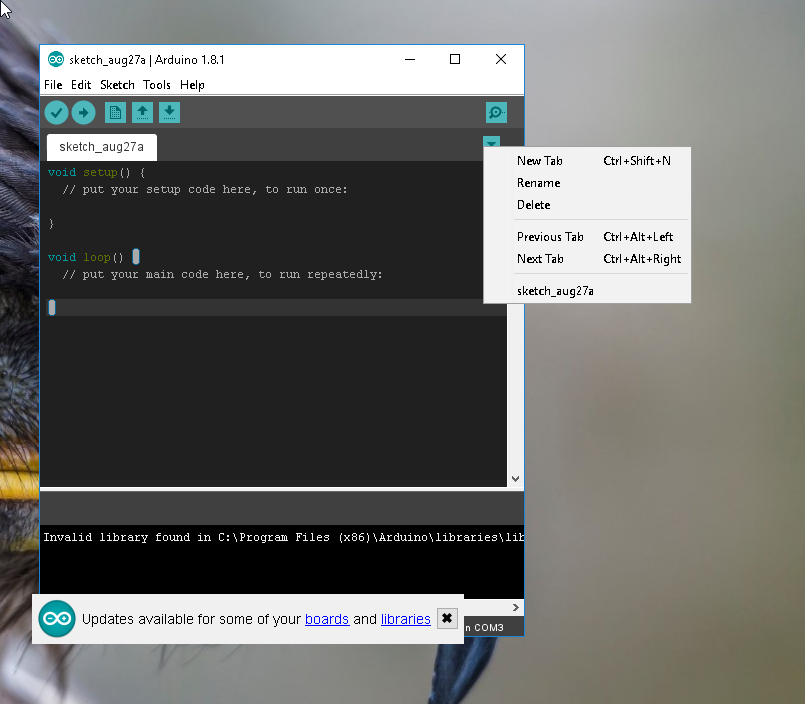Open the boards update link
This screenshot has height=704, width=805.
click(327, 619)
